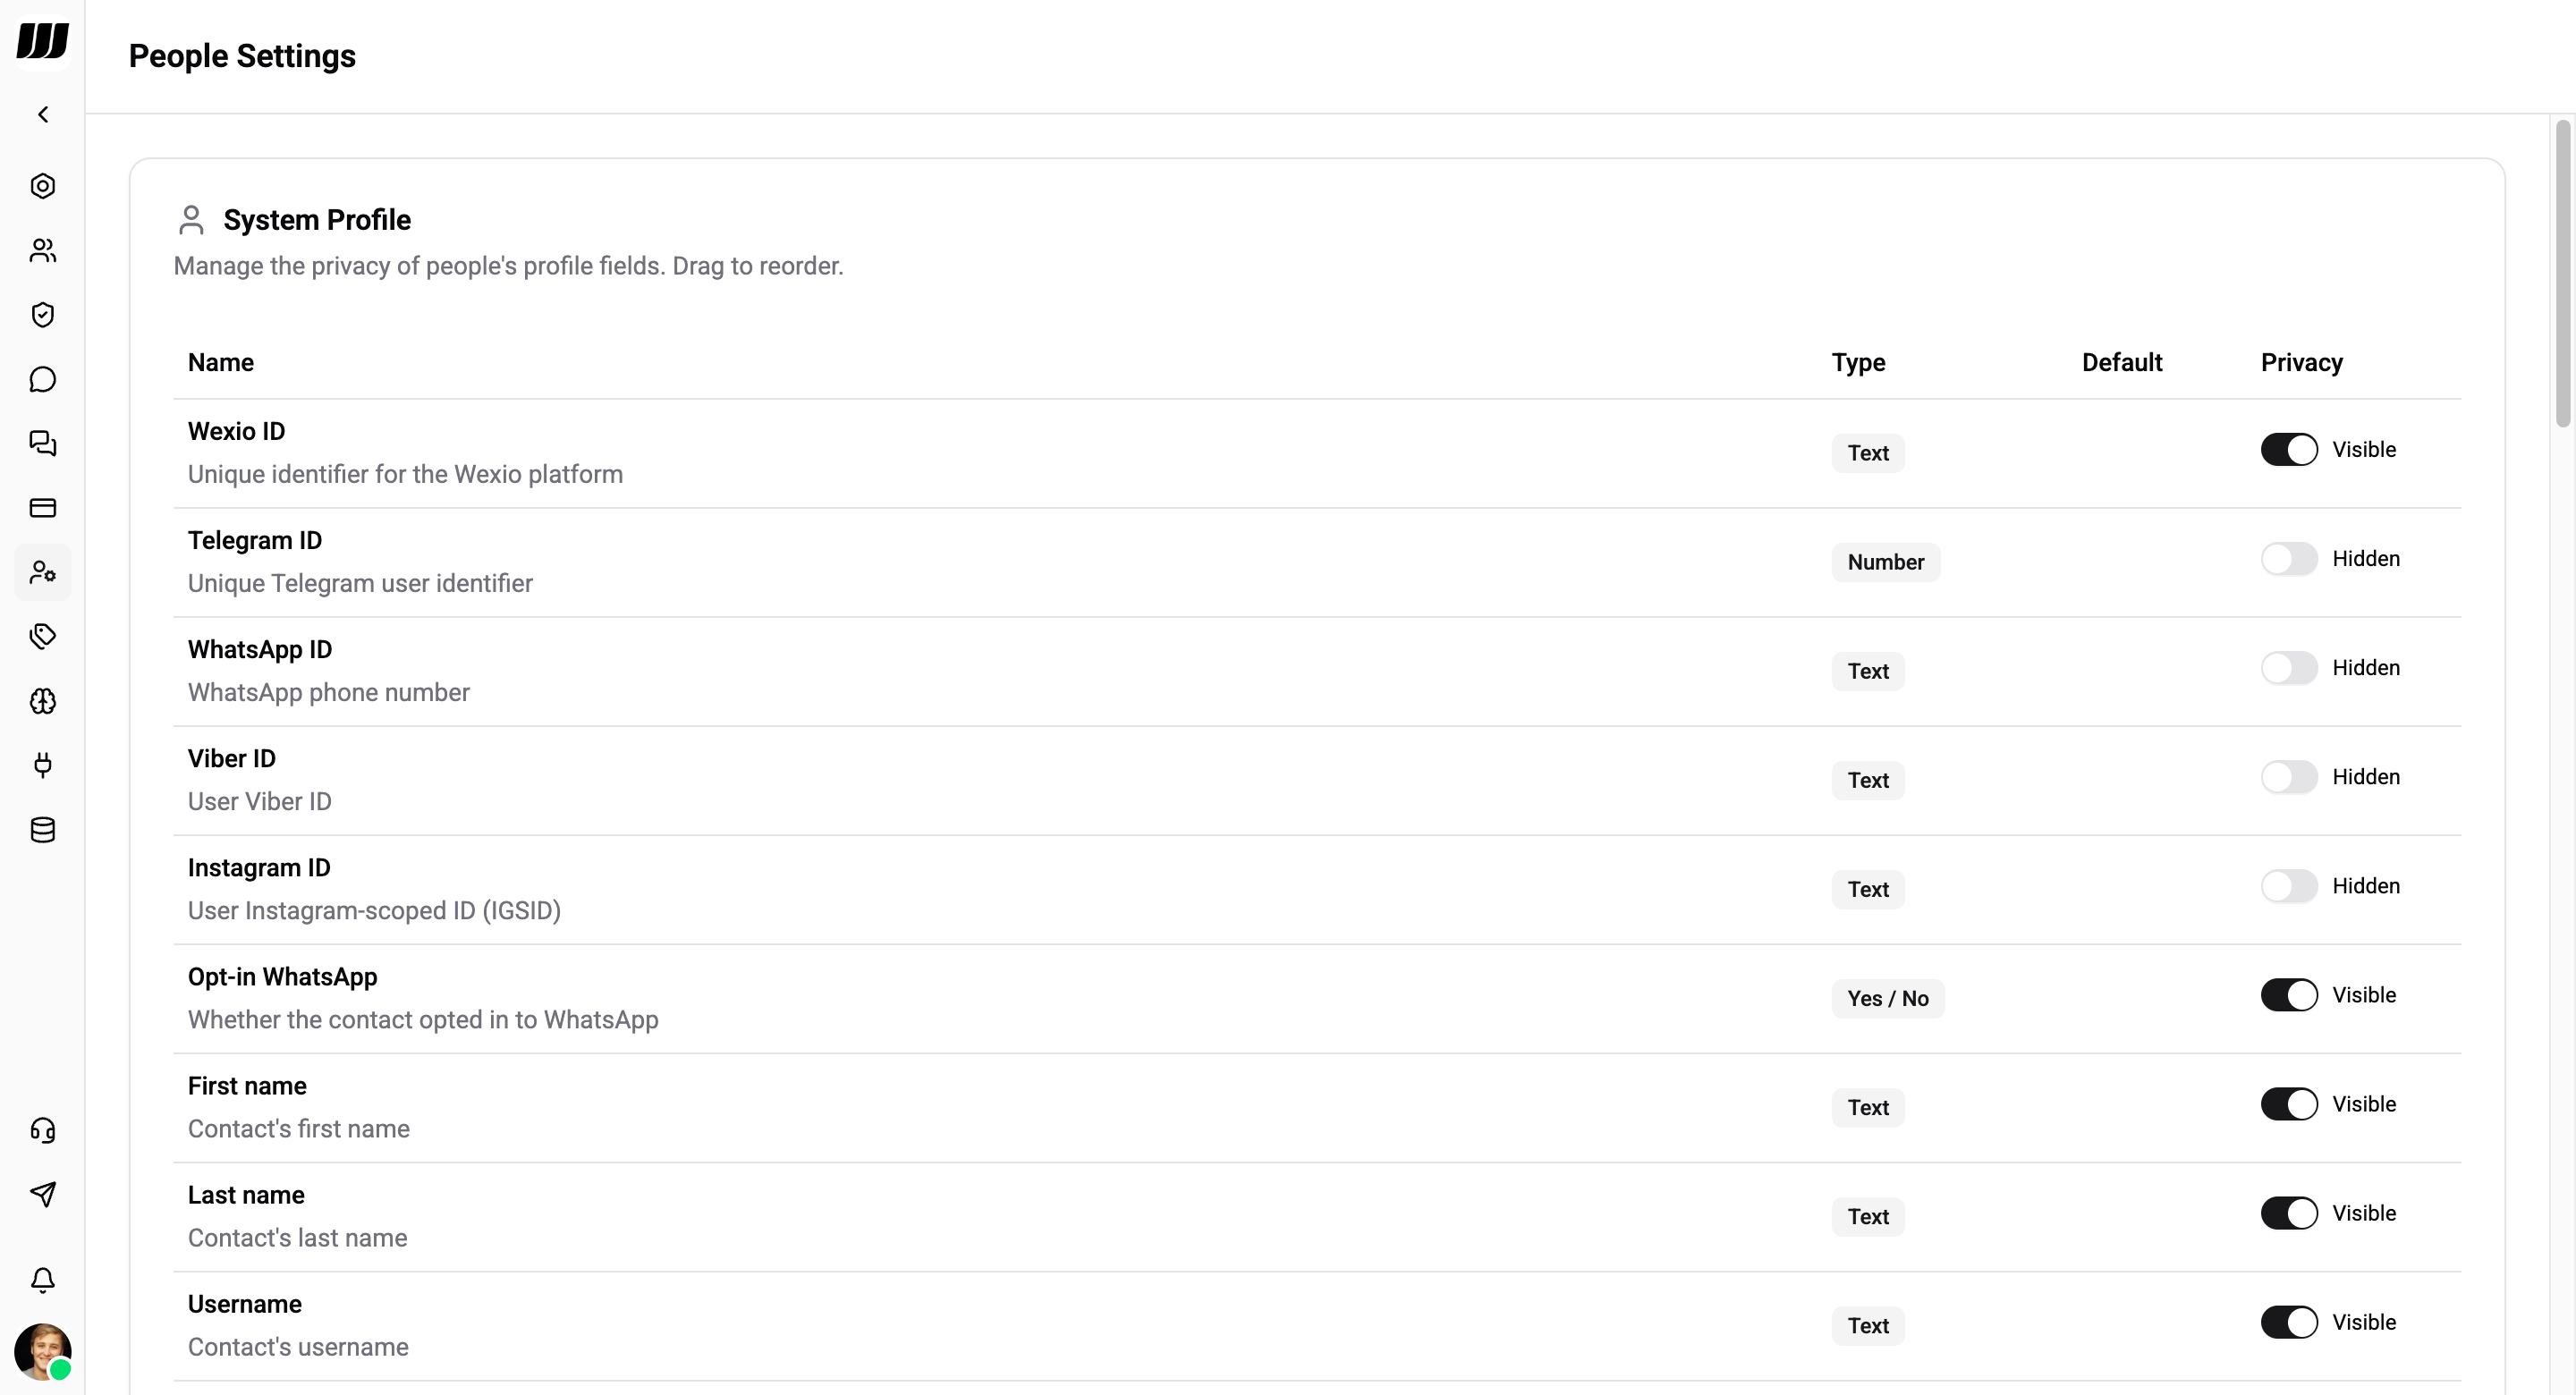Open the headset support icon
Image resolution: width=2576 pixels, height=1395 pixels.
click(x=43, y=1130)
